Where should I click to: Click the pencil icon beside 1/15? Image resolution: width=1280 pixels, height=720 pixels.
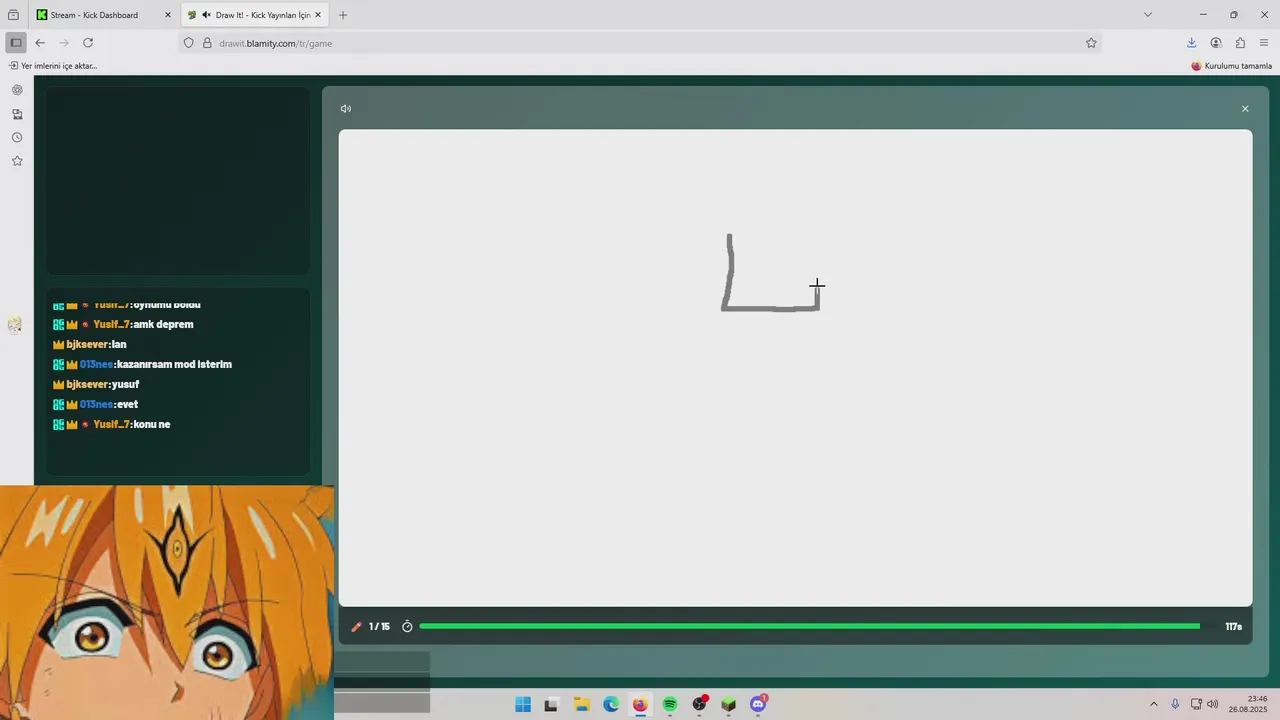click(x=356, y=627)
